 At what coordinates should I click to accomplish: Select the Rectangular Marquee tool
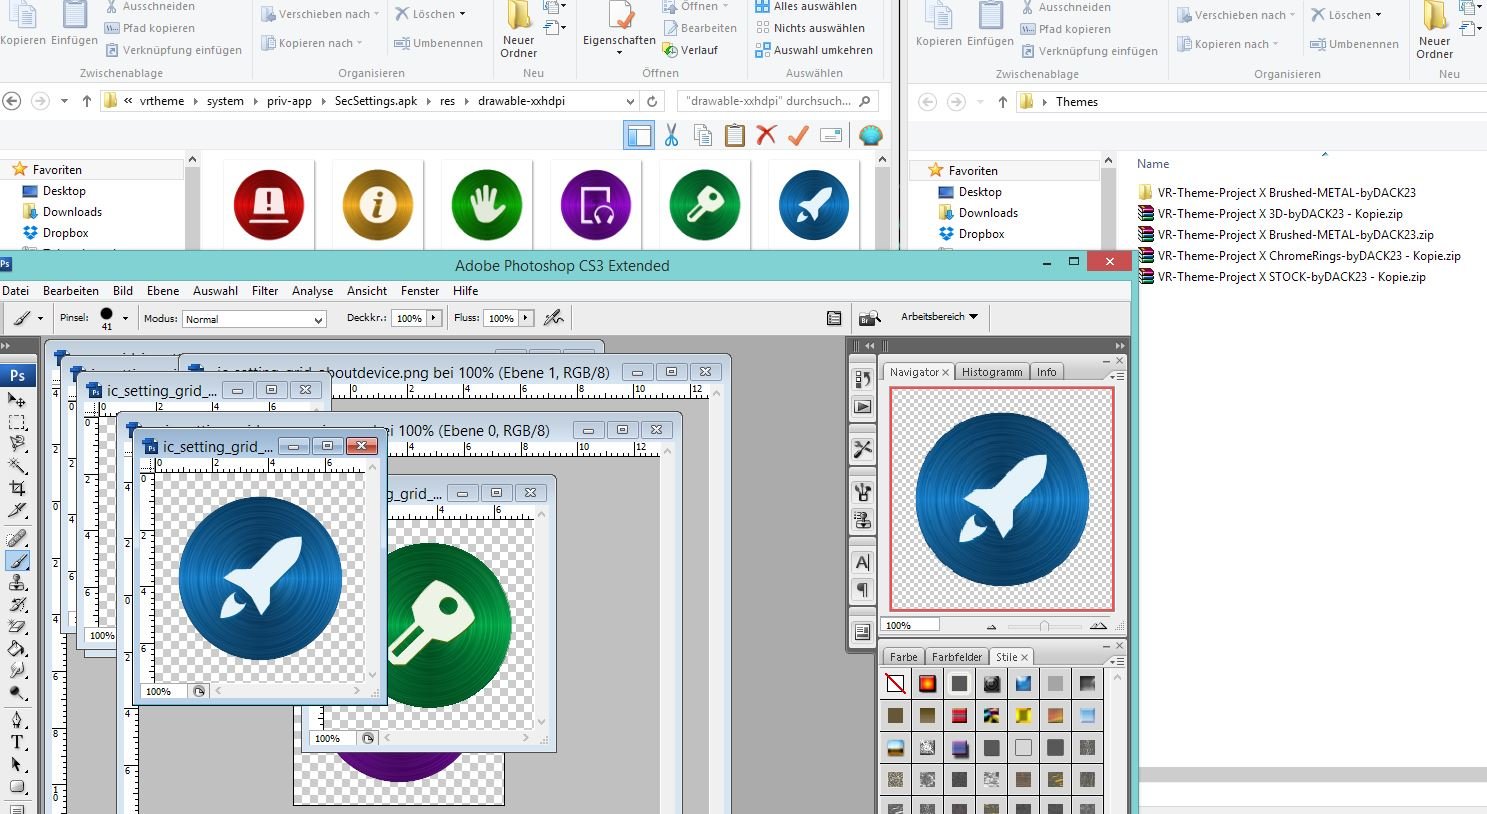(x=17, y=422)
